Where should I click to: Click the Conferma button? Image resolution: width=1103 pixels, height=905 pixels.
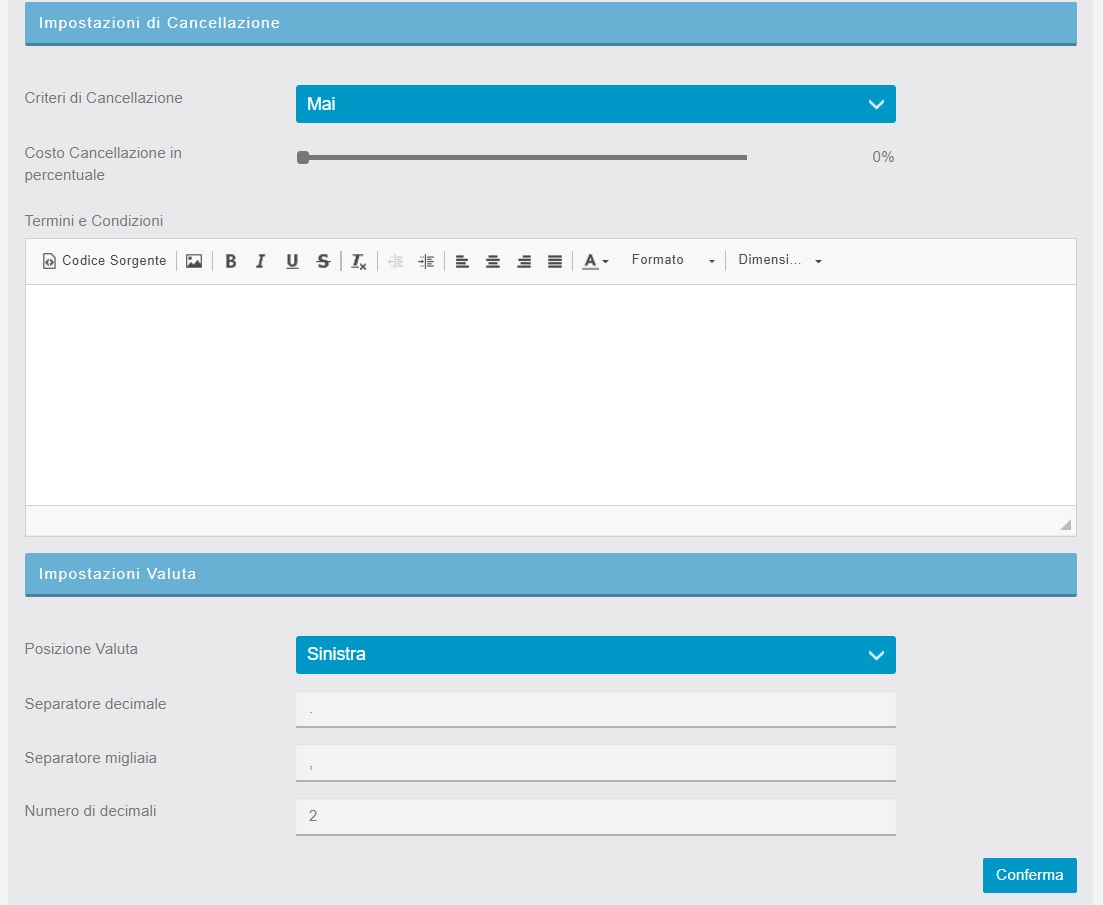point(1029,875)
